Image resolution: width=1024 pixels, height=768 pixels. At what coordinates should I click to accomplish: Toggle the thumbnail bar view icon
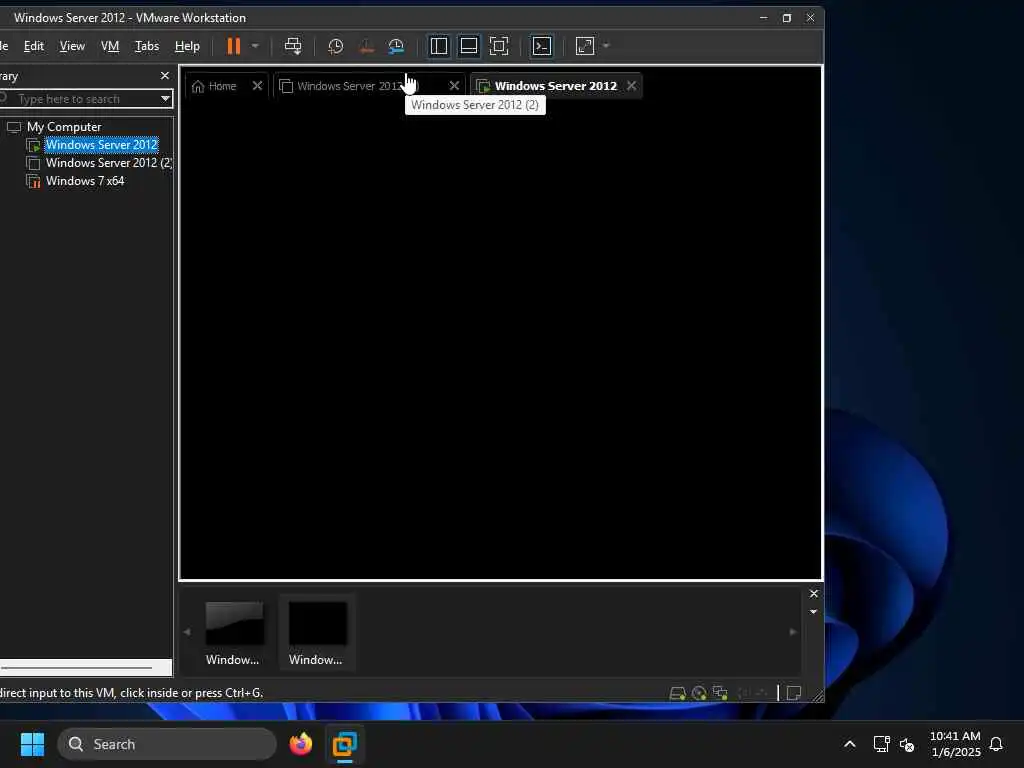(469, 46)
